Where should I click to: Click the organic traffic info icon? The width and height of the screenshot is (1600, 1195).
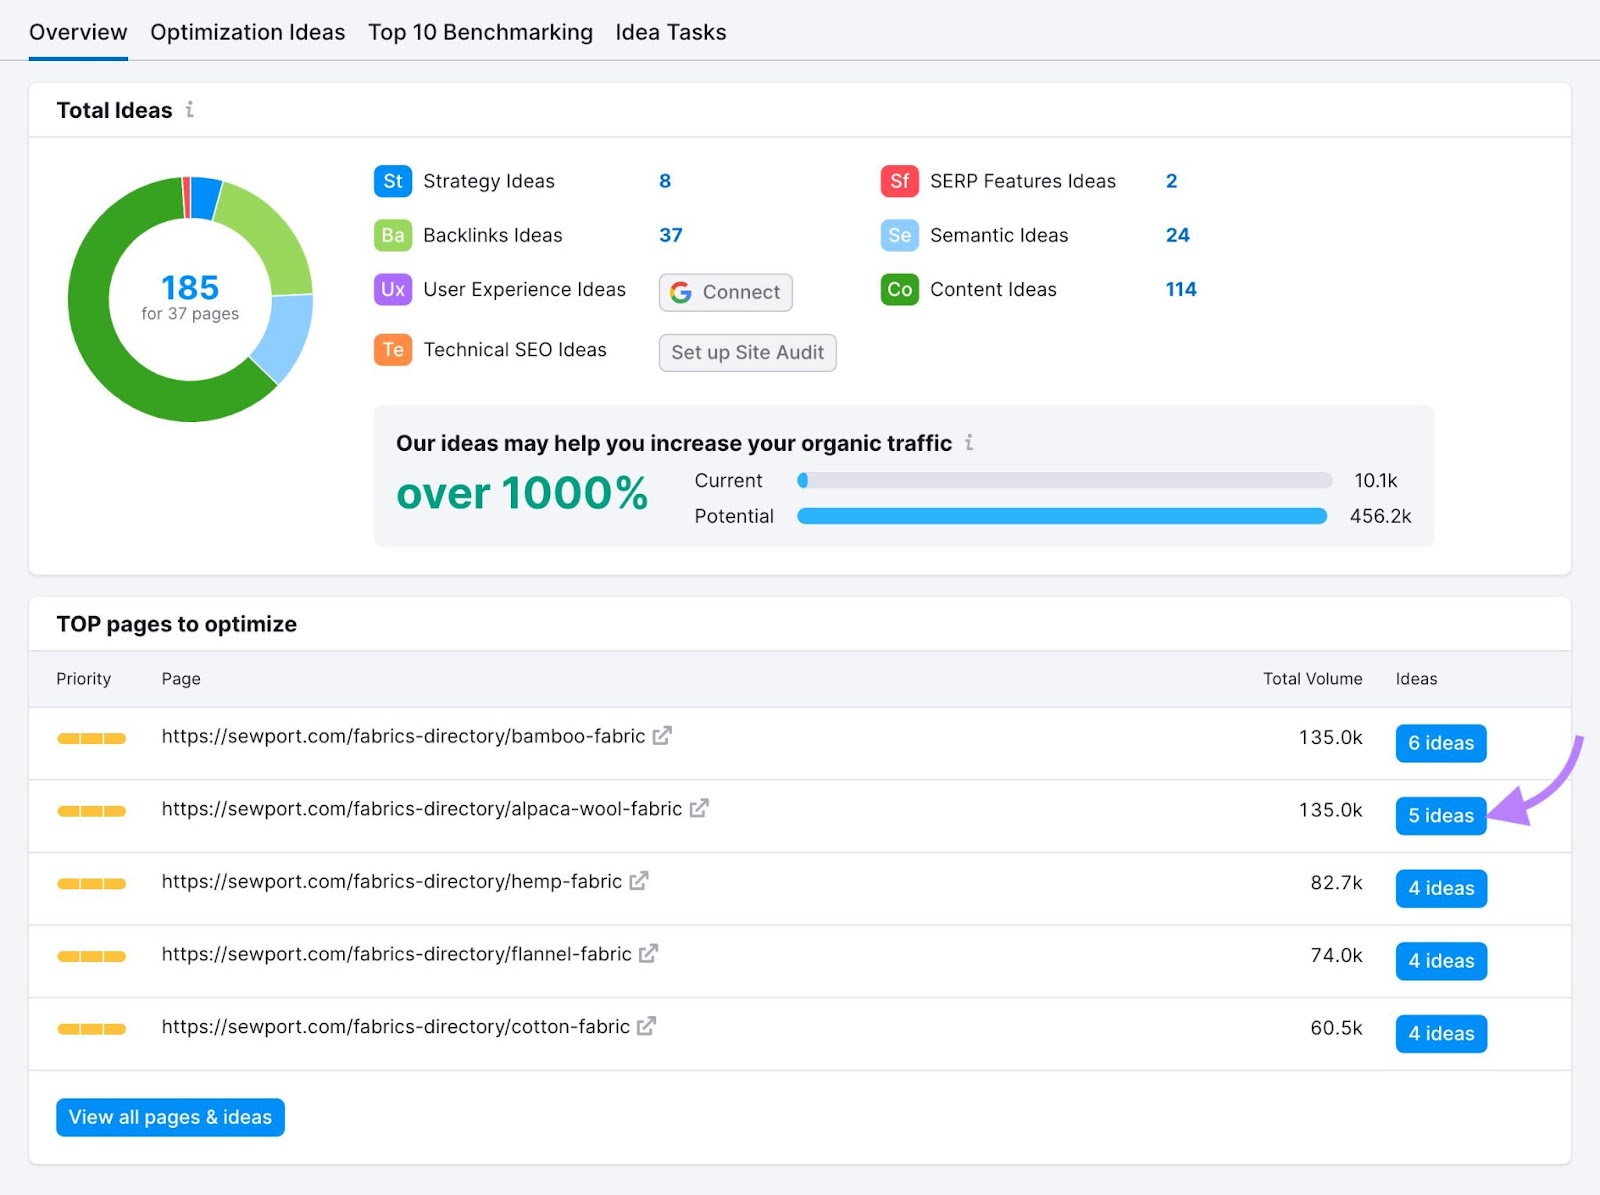point(969,442)
